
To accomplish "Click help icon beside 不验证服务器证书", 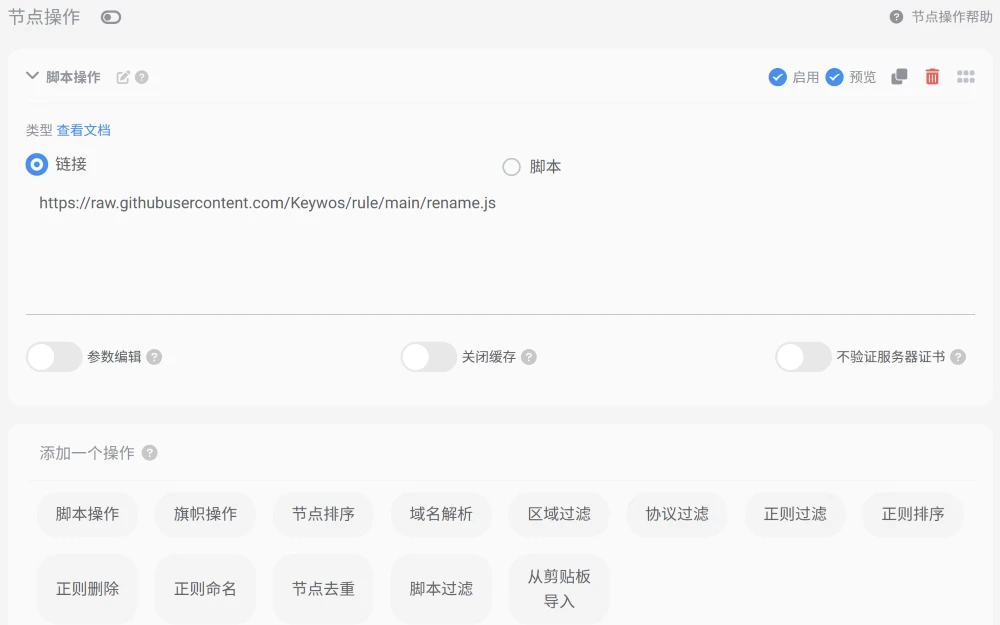I will pos(958,357).
